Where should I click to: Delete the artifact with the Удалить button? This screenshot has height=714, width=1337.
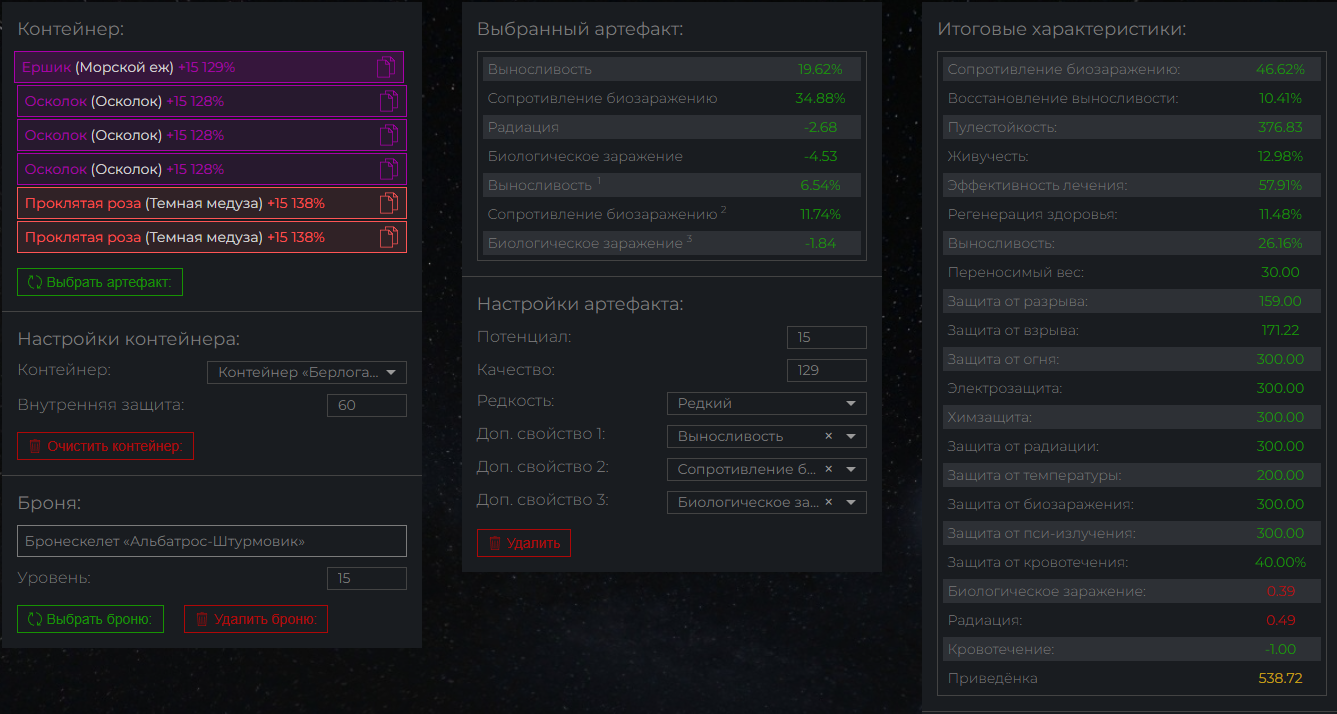point(524,543)
